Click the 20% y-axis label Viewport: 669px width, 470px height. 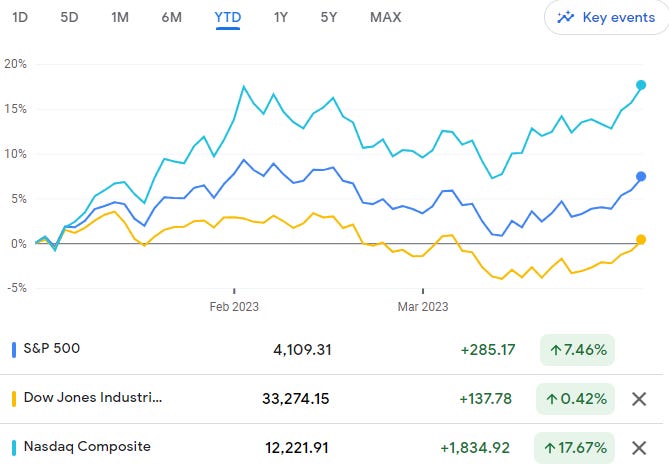pyautogui.click(x=15, y=64)
